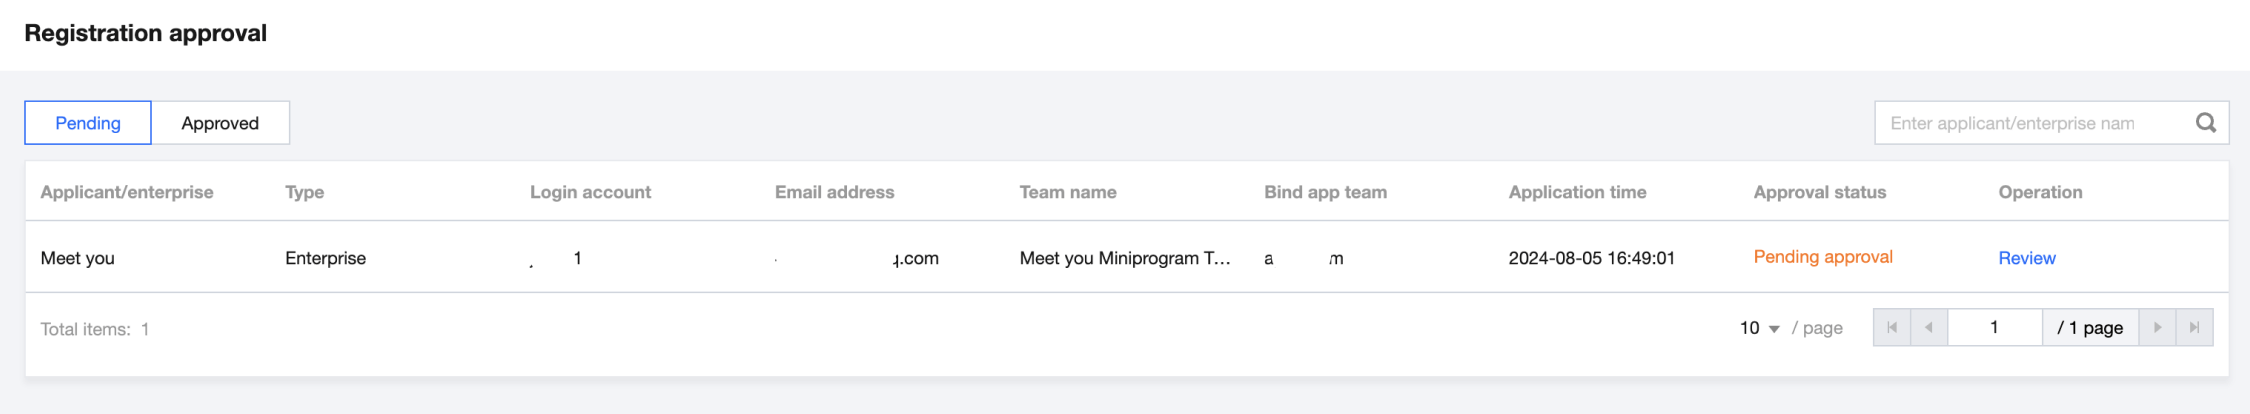Click the orange Pending approval status

coord(1822,257)
